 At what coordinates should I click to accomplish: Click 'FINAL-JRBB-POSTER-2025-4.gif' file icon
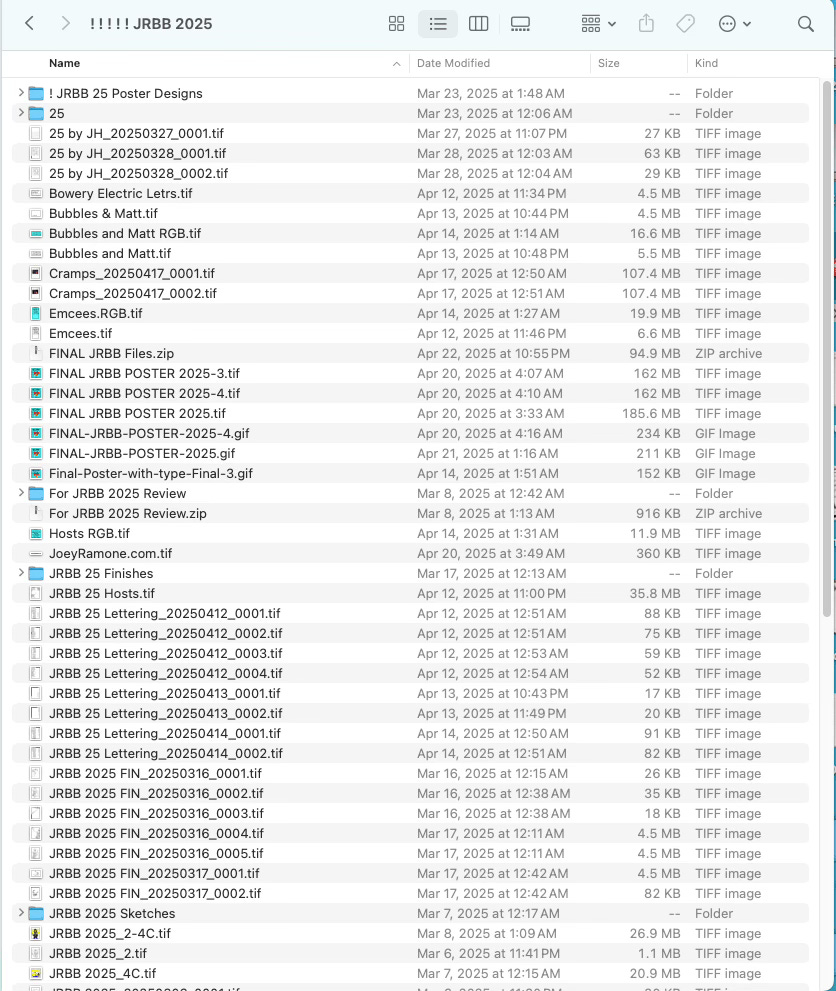point(36,434)
